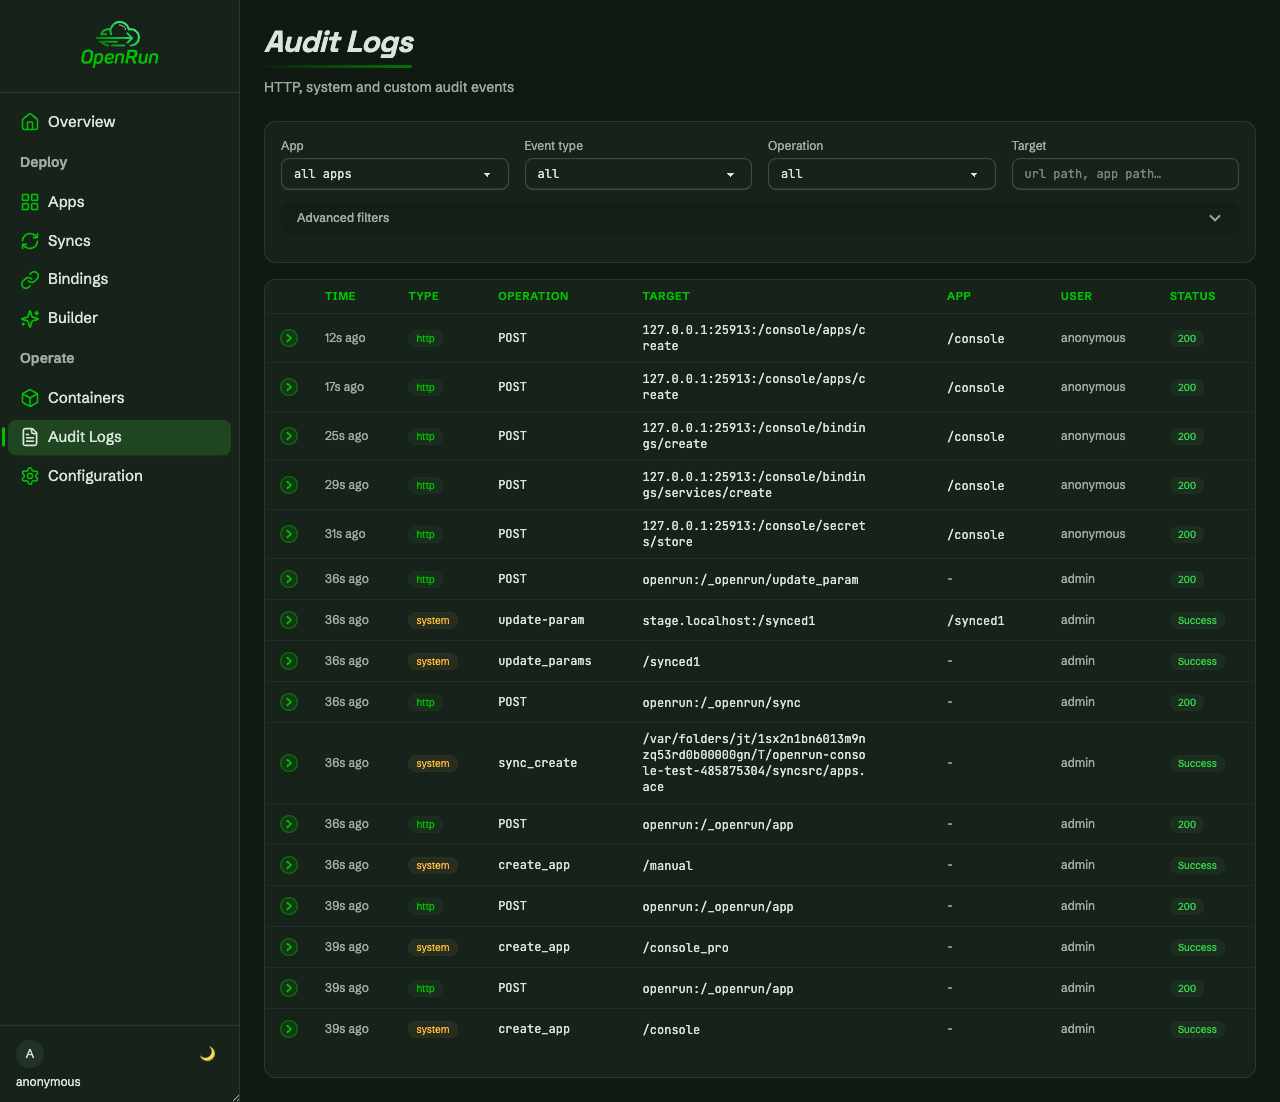Expand the 12s ago log row

pyautogui.click(x=289, y=338)
